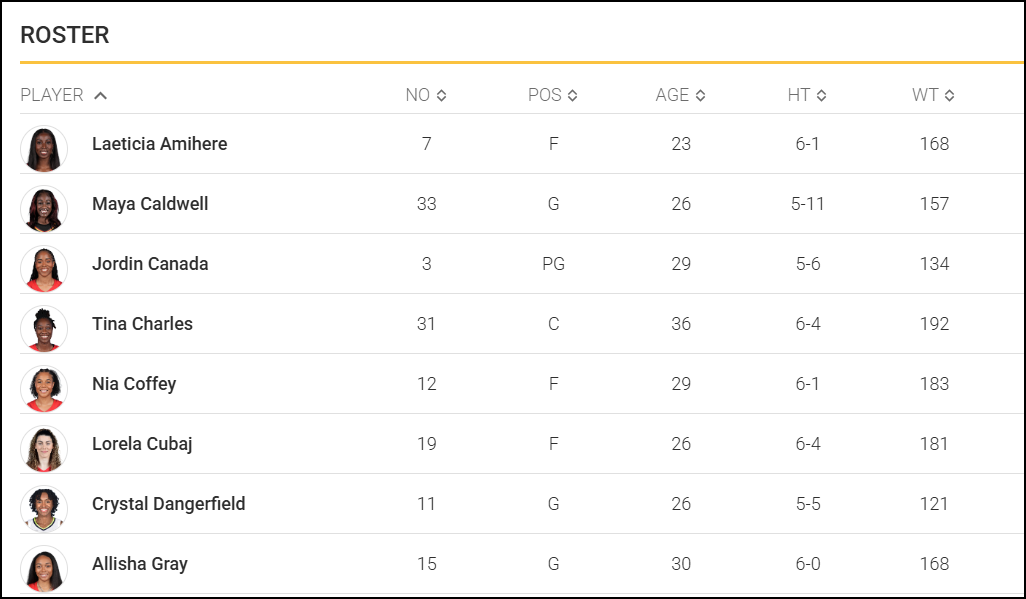
Task: Sort roster by the NO column arrows
Action: point(442,96)
